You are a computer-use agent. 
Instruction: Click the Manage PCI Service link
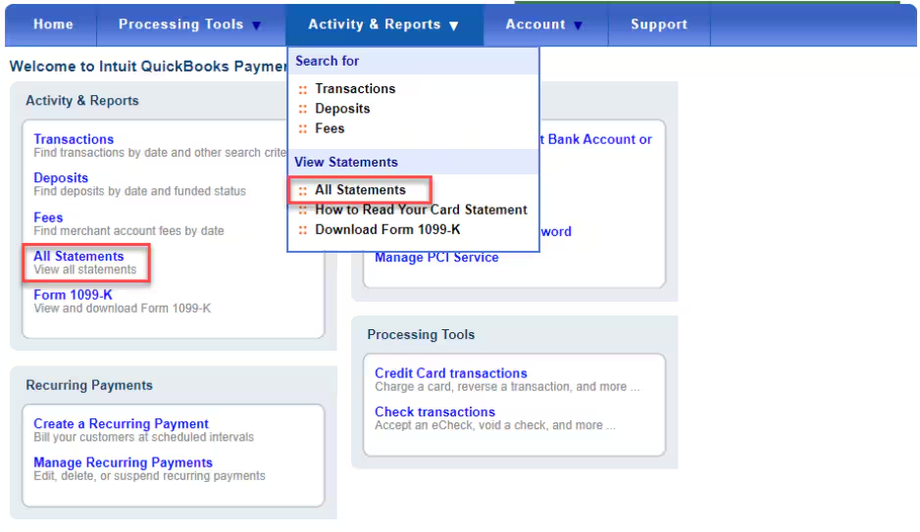[437, 257]
